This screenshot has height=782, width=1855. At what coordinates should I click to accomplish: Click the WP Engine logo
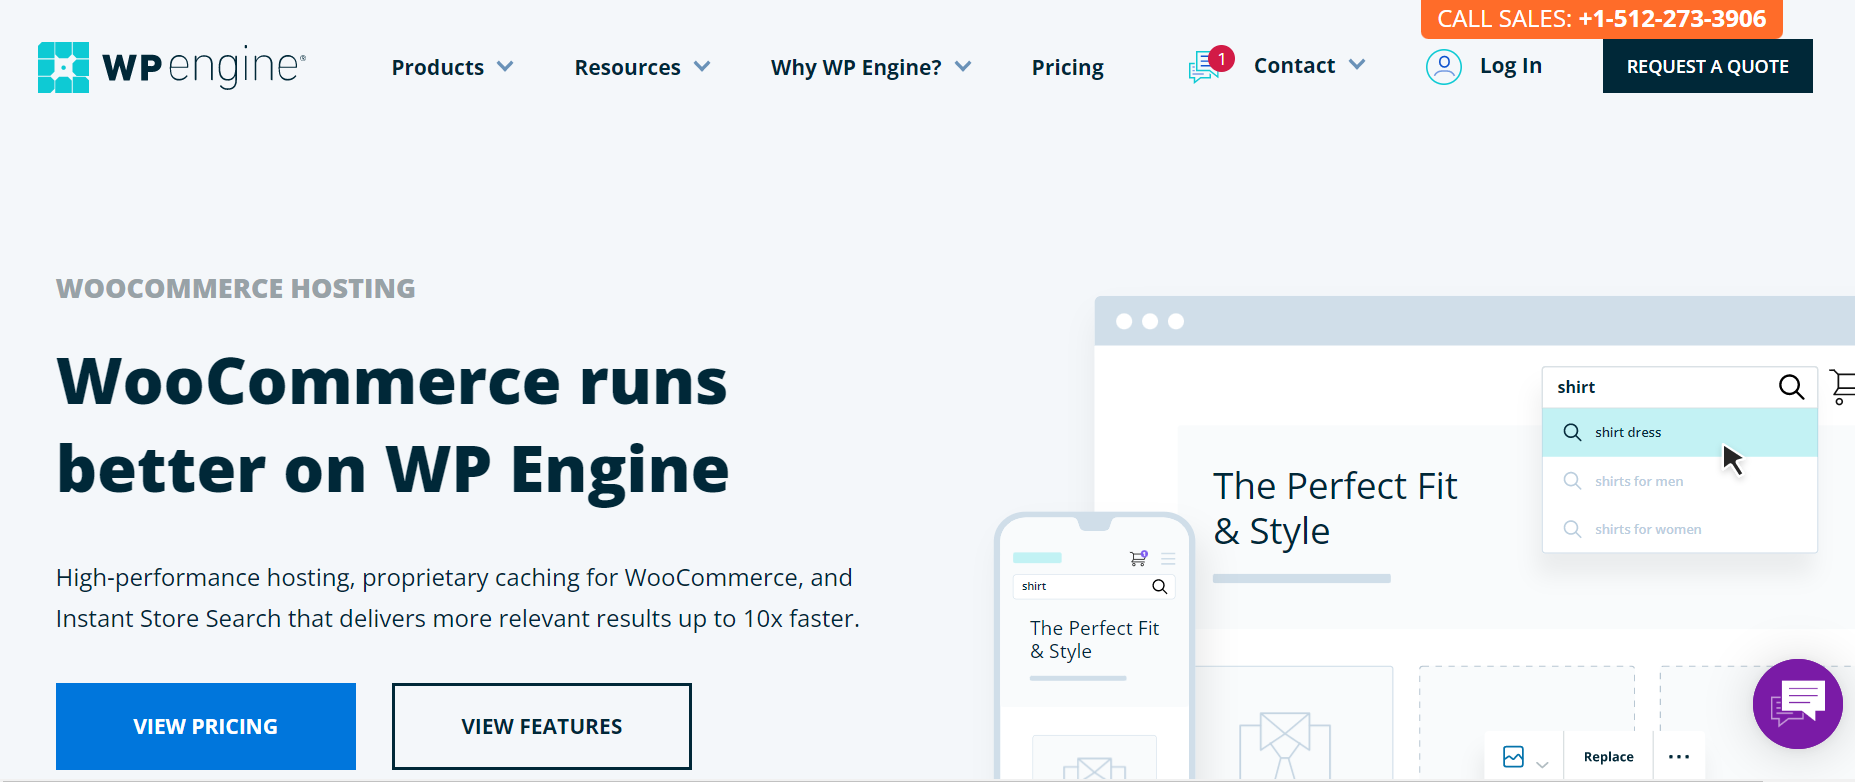[x=171, y=67]
